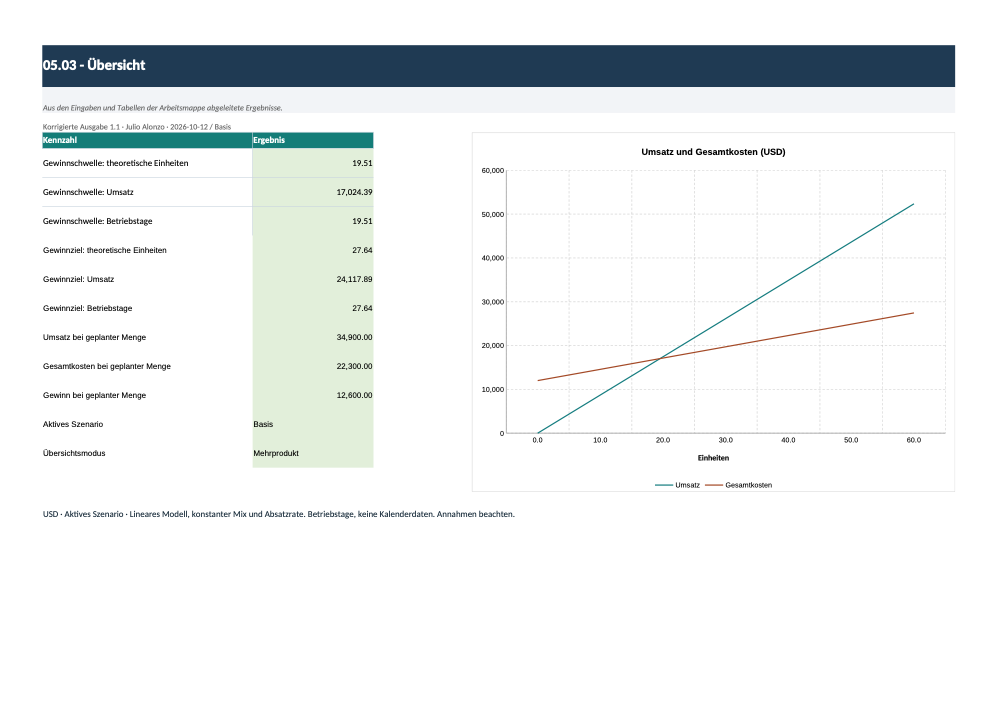The height and width of the screenshot is (707, 1000).
Task: Select the 40,000 y-axis label
Action: click(493, 258)
